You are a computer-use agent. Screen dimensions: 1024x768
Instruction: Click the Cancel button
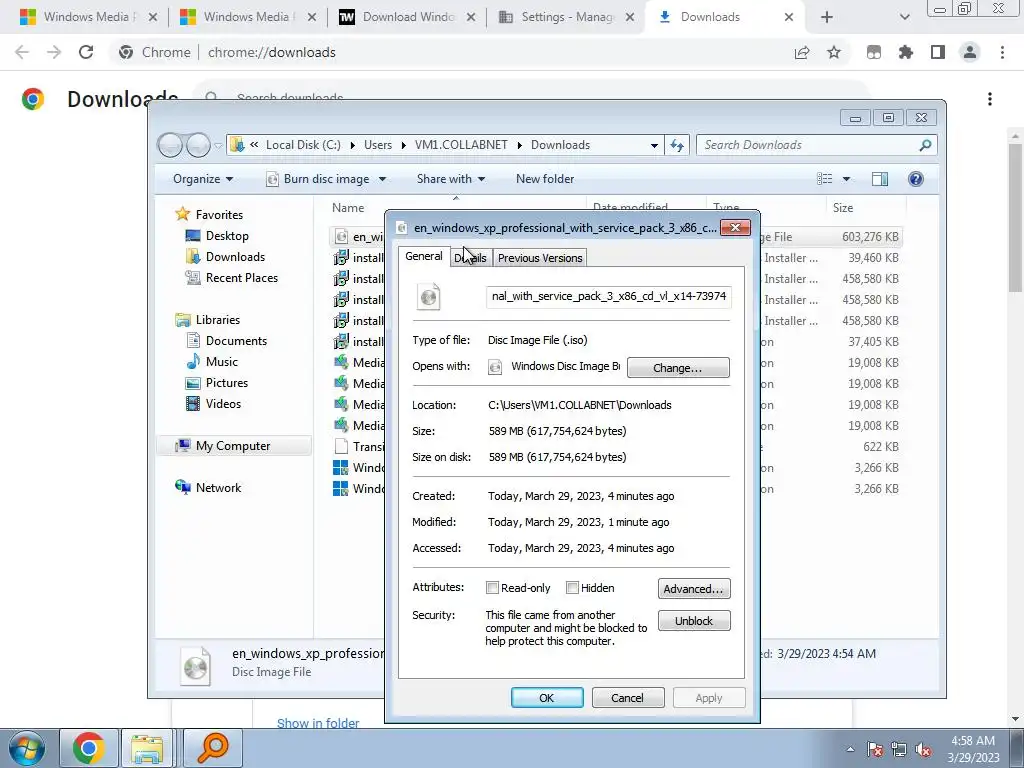click(x=627, y=698)
